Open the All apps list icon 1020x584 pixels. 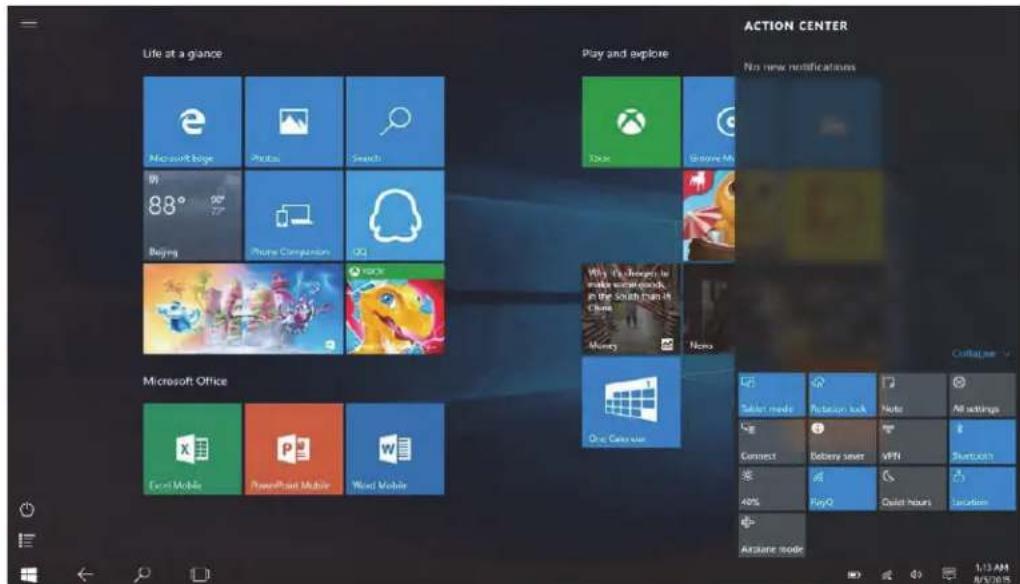(27, 540)
